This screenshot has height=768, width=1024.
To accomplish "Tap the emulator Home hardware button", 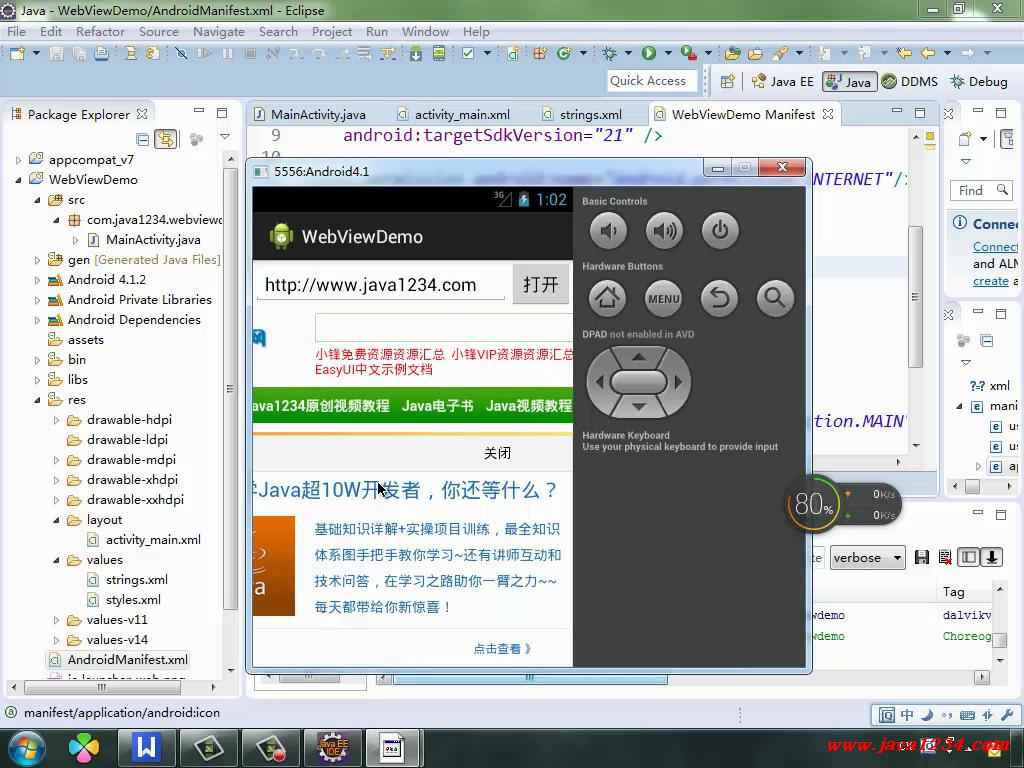I will (607, 298).
